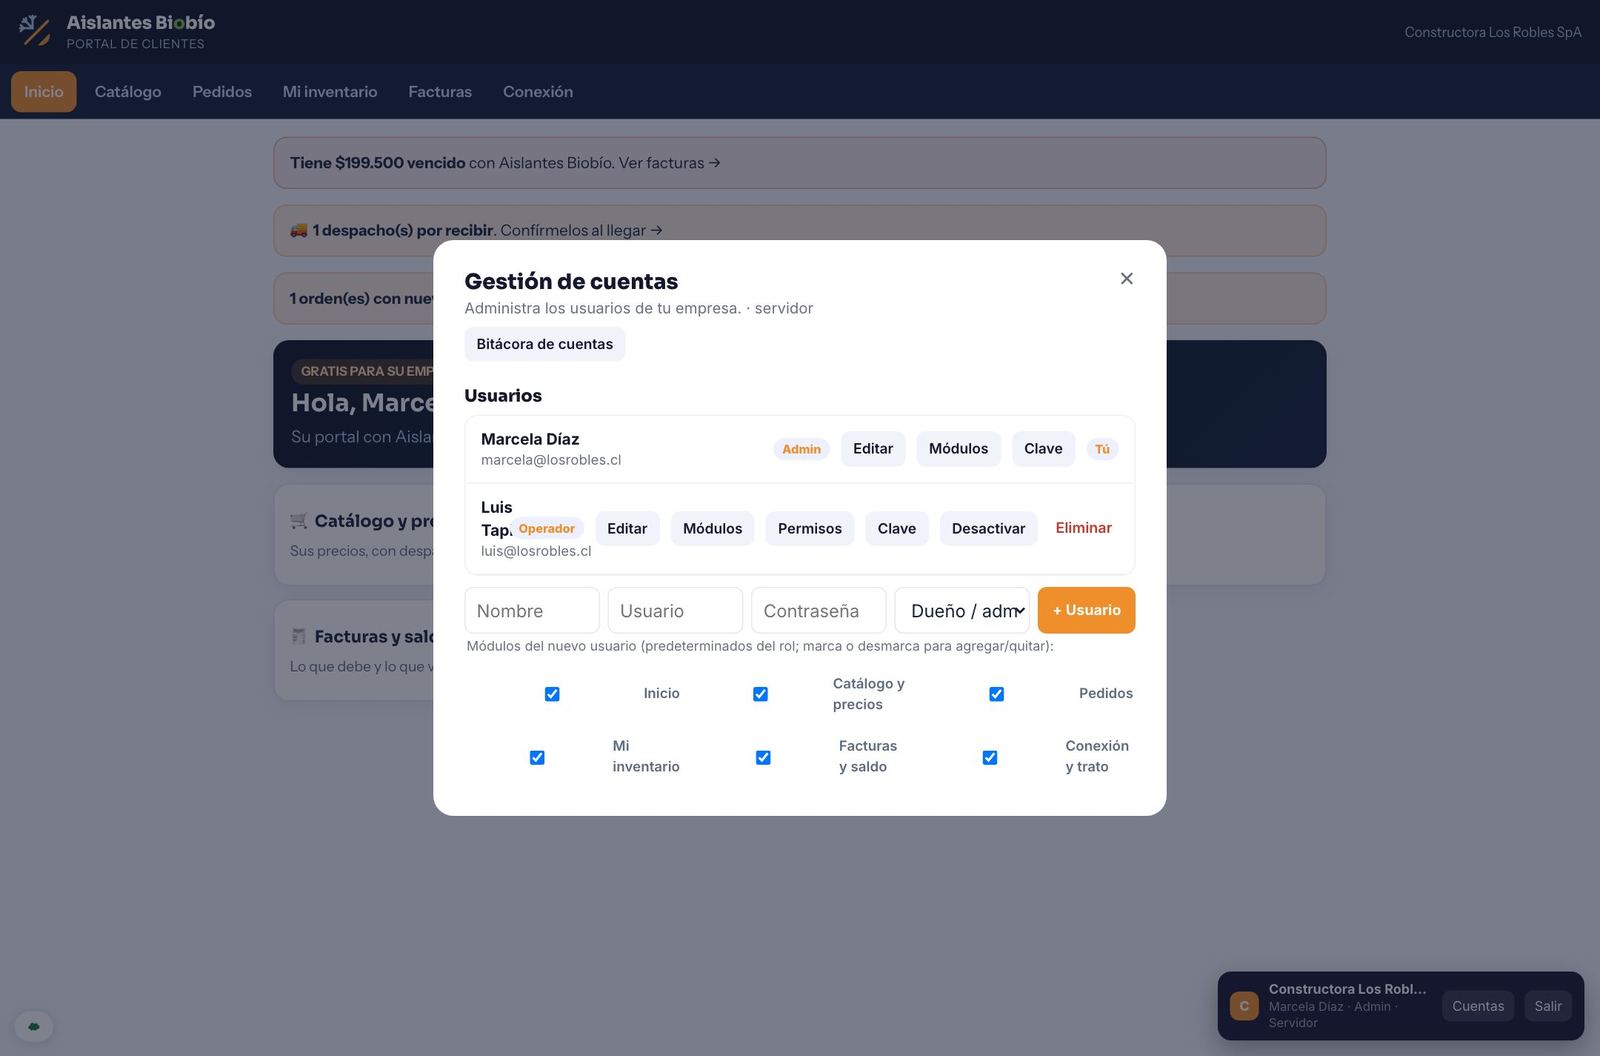Image resolution: width=1600 pixels, height=1056 pixels.
Task: Open Módulos for Marcela Díaz
Action: [x=958, y=449]
